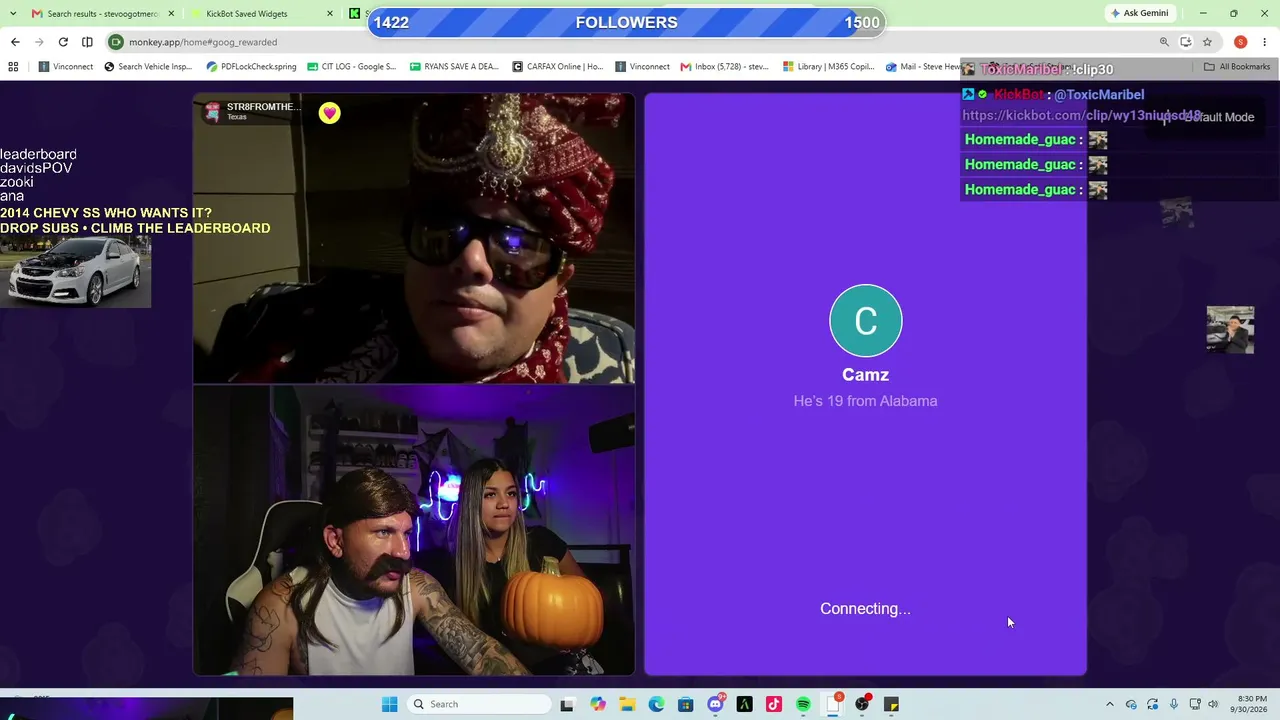The image size is (1280, 720).
Task: Open the RYANS SAVE A DEA bookmark
Action: pos(454,67)
